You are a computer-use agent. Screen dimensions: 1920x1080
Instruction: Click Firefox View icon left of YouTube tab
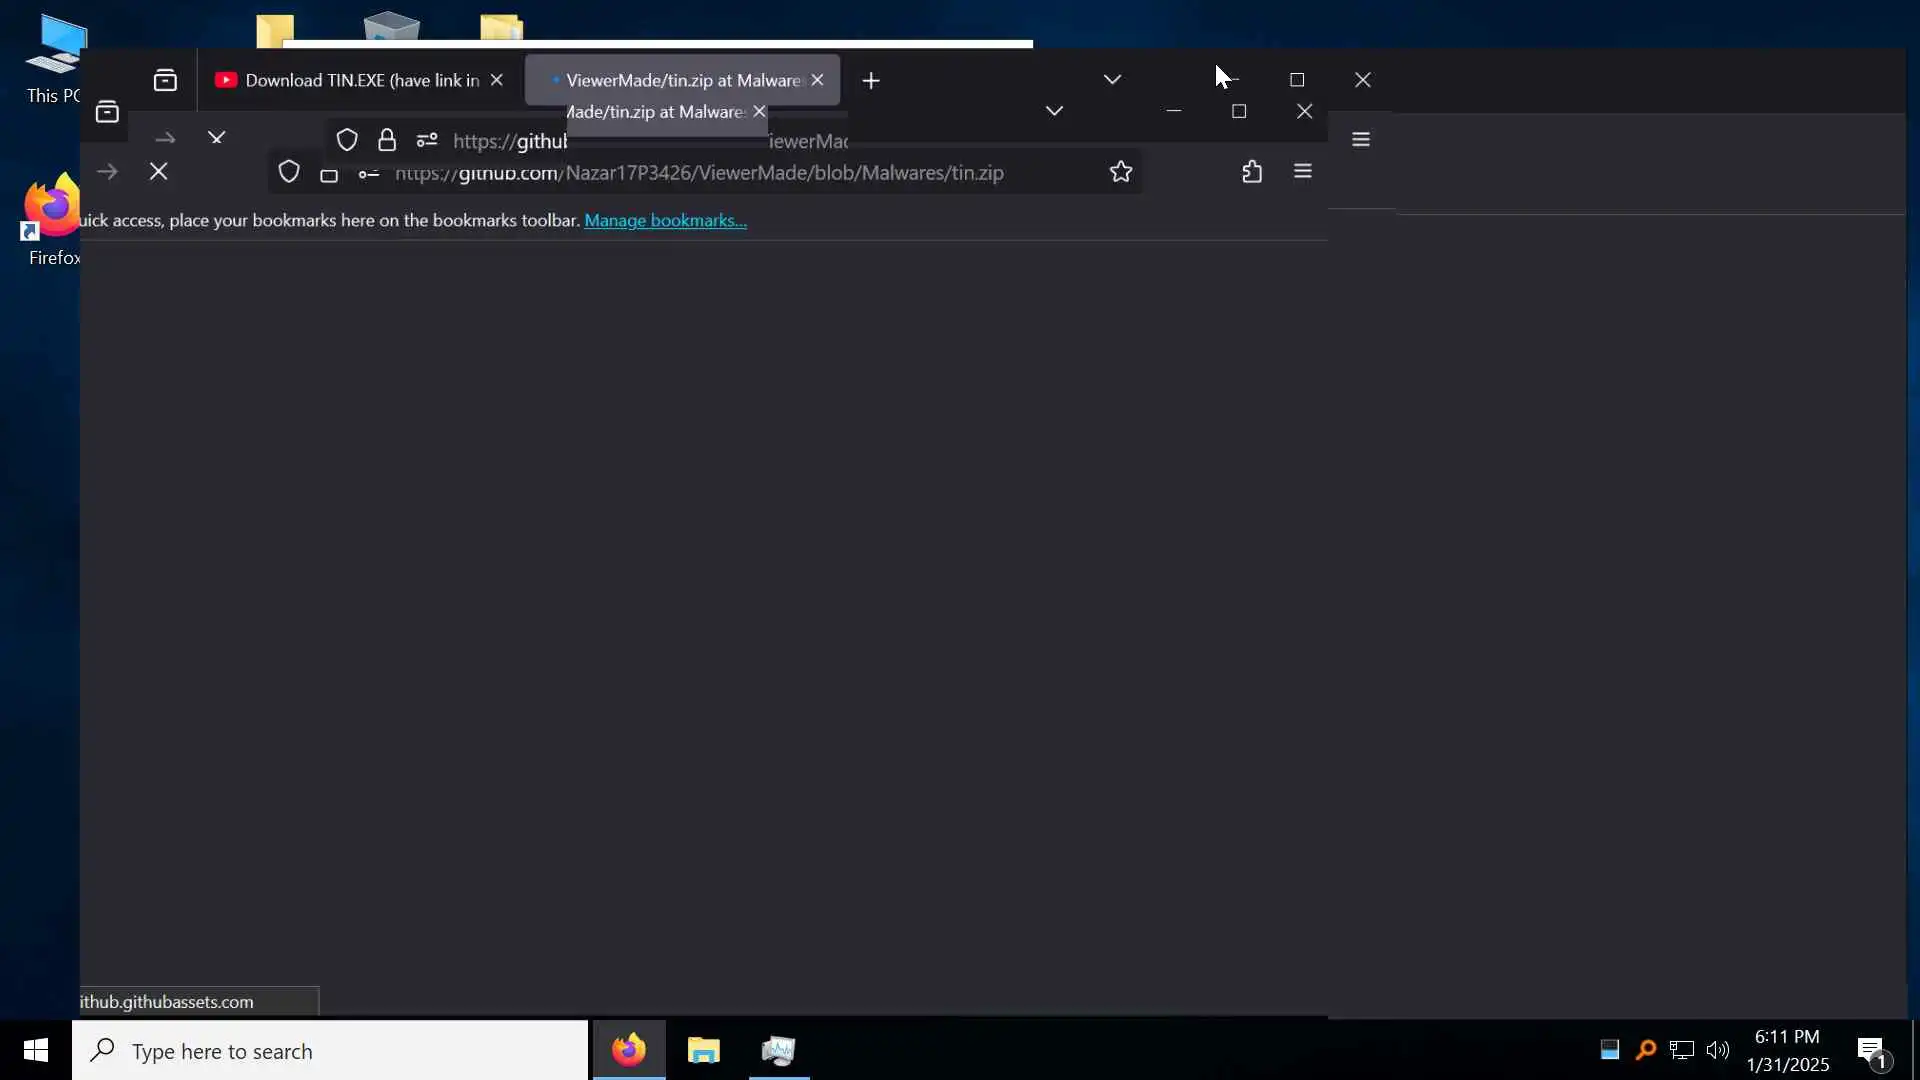coord(165,80)
